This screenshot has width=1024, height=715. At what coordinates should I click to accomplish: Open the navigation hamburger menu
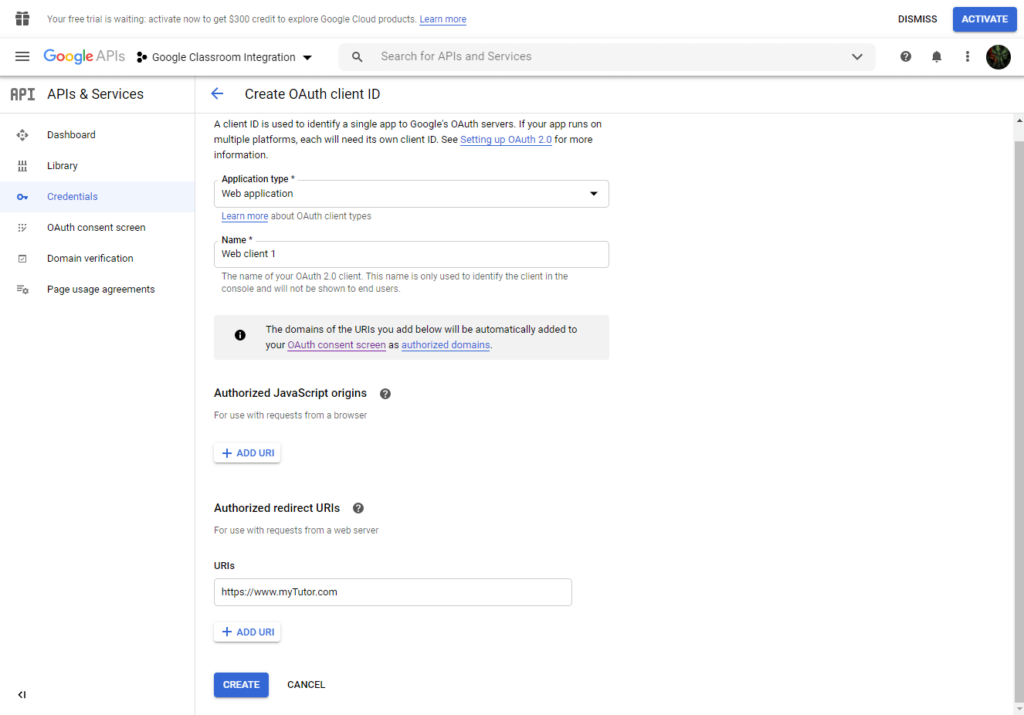click(x=22, y=56)
